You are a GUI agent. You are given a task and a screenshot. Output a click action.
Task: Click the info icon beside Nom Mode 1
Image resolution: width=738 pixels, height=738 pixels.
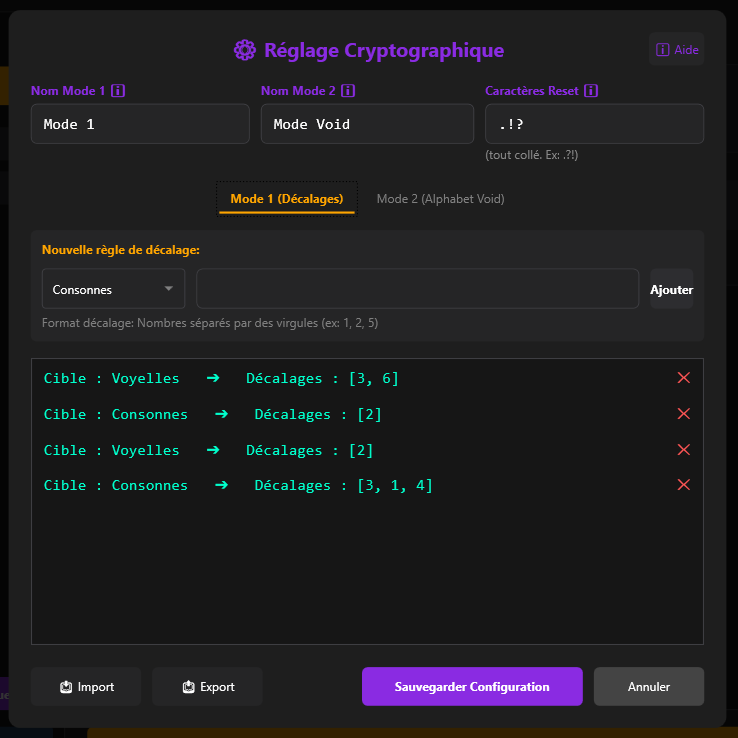point(118,91)
